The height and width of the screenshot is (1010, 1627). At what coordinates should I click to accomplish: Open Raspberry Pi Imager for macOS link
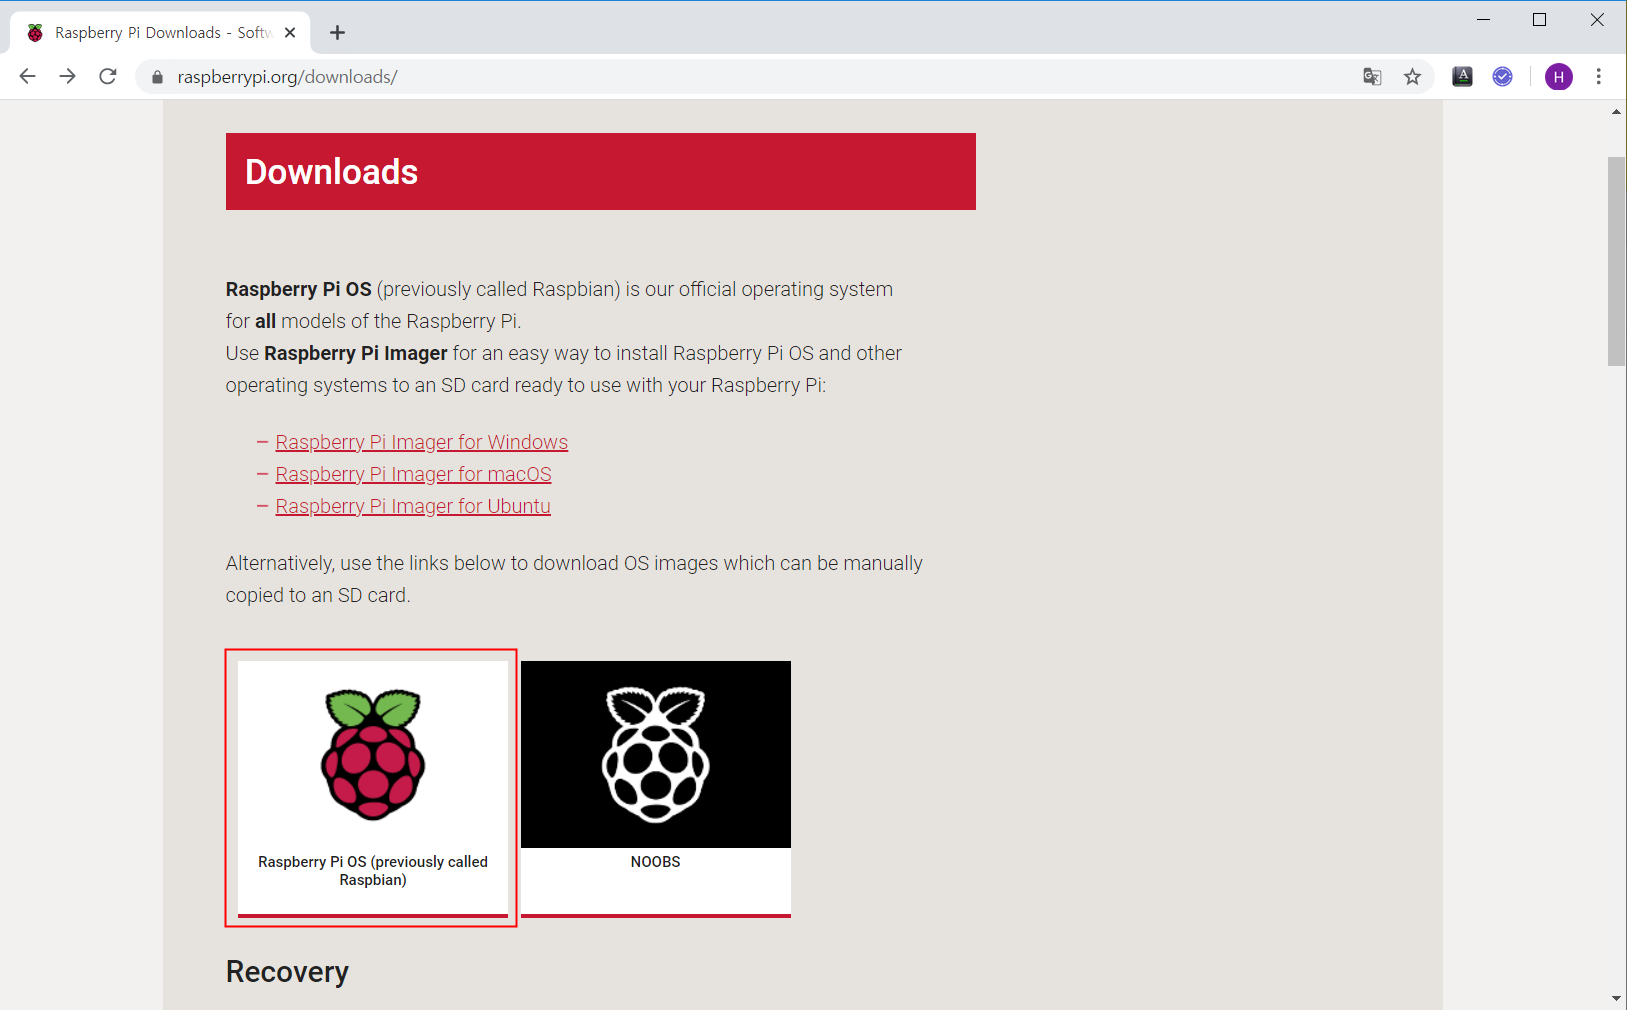[x=413, y=474]
